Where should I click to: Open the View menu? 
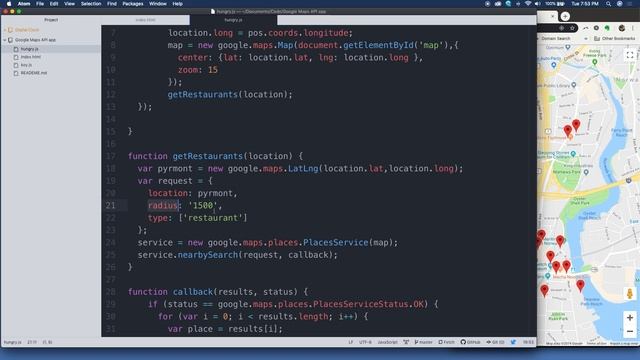69,4
